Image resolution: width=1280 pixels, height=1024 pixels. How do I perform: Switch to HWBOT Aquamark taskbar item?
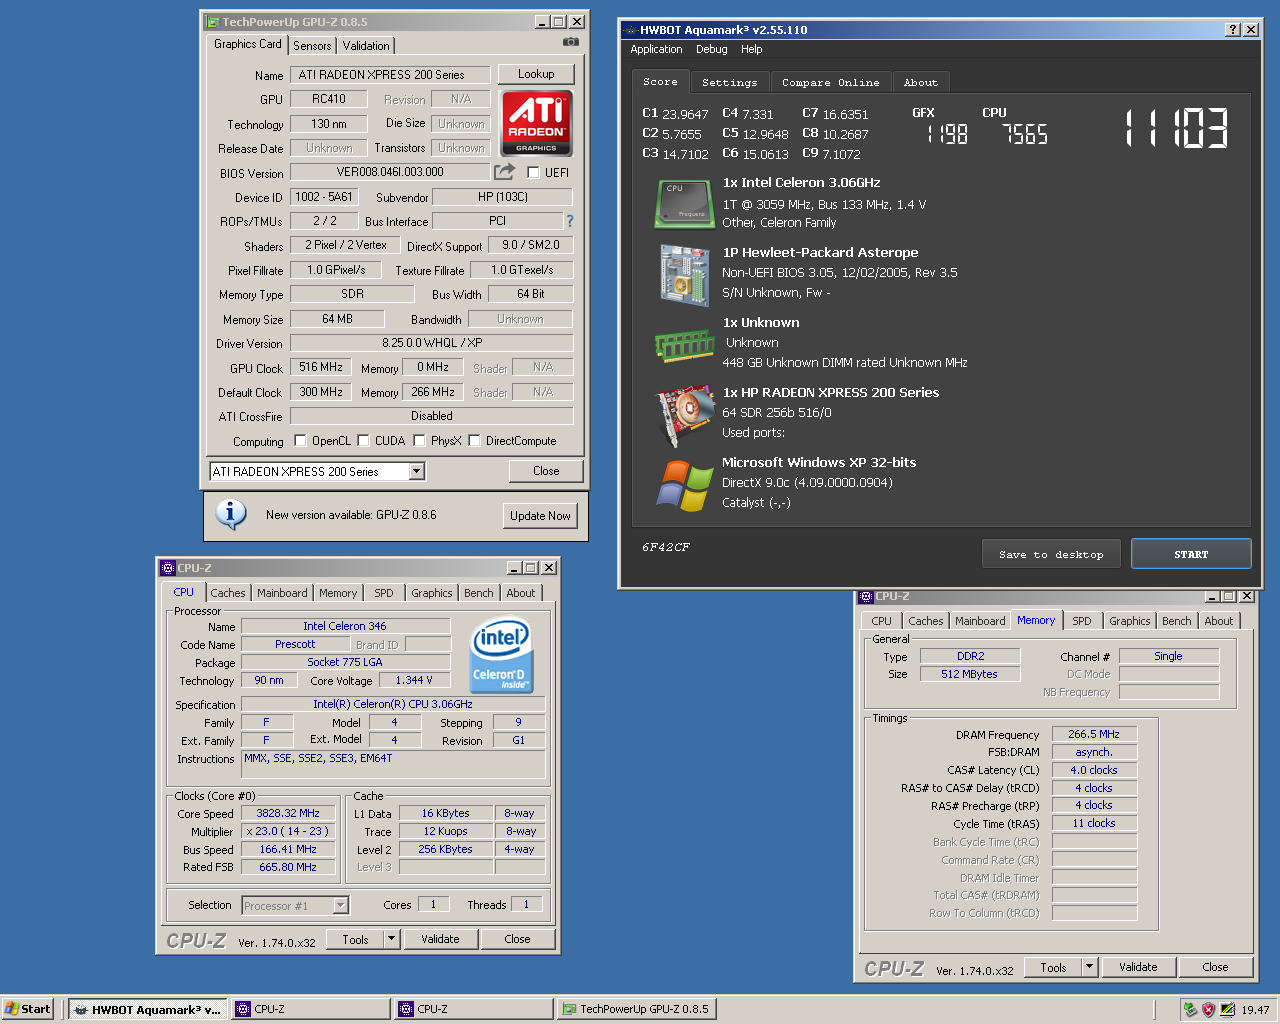point(148,1009)
